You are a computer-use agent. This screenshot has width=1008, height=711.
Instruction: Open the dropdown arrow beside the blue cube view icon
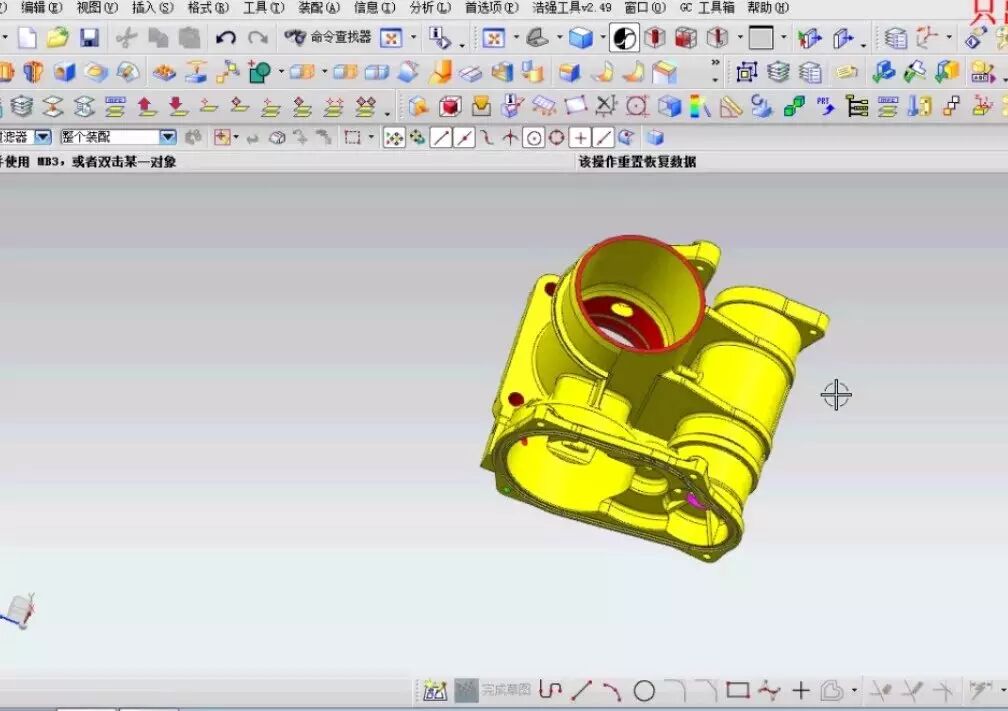(603, 38)
